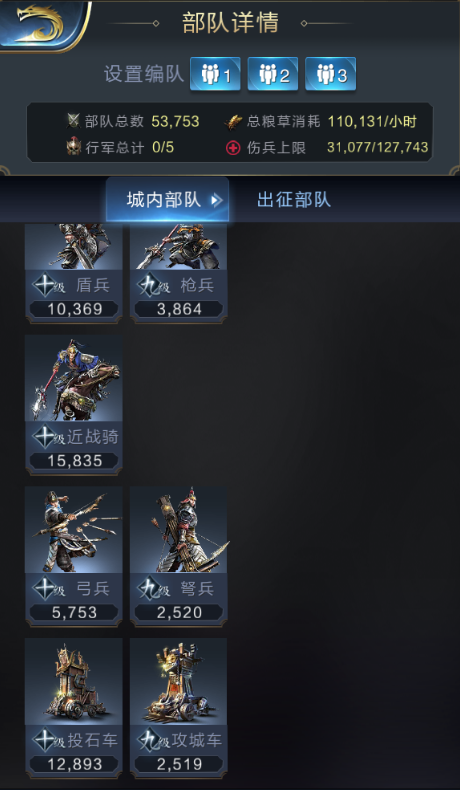Image resolution: width=460 pixels, height=790 pixels.
Task: Select formation group 1 button
Action: click(215, 74)
